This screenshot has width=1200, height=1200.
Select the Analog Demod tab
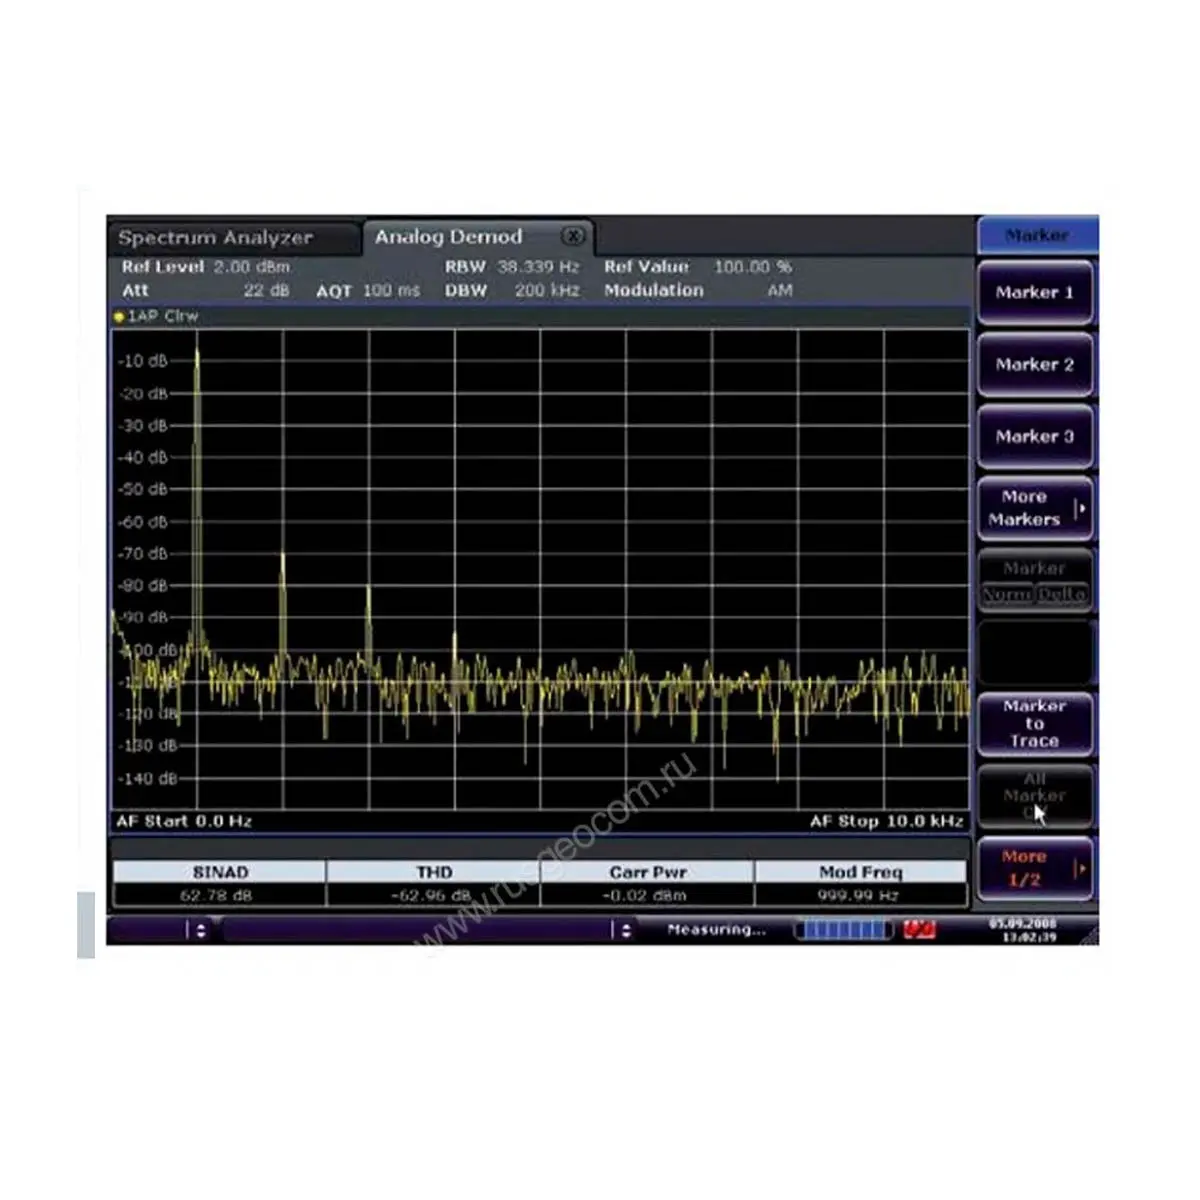click(x=449, y=237)
